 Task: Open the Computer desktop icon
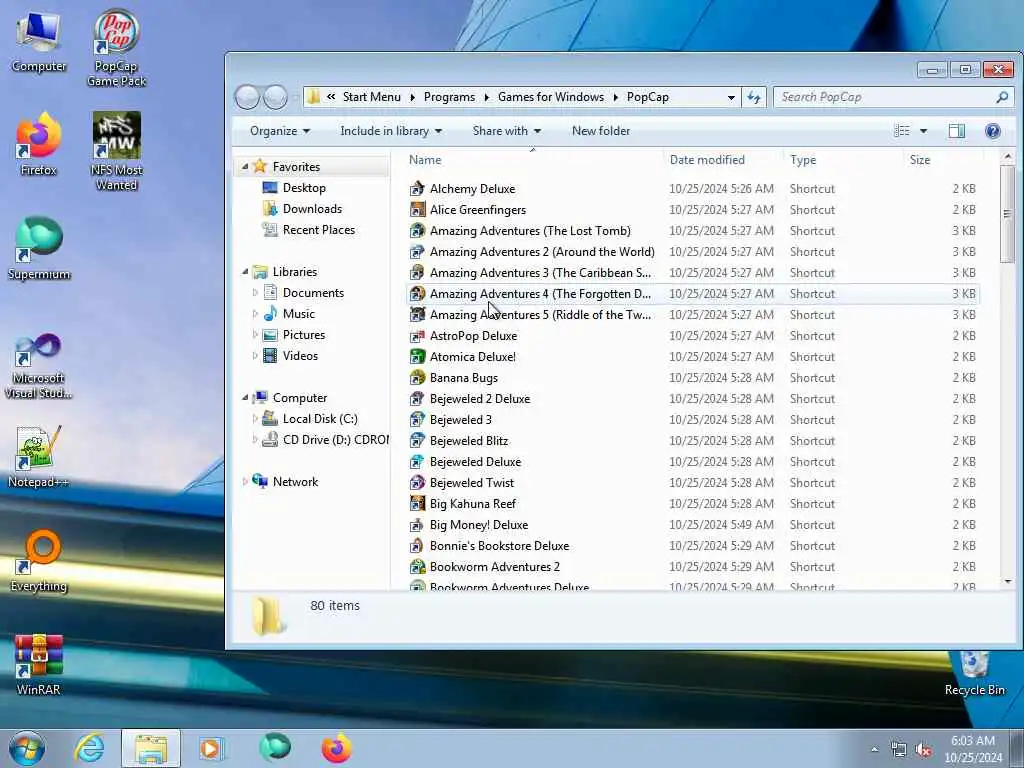pos(39,40)
